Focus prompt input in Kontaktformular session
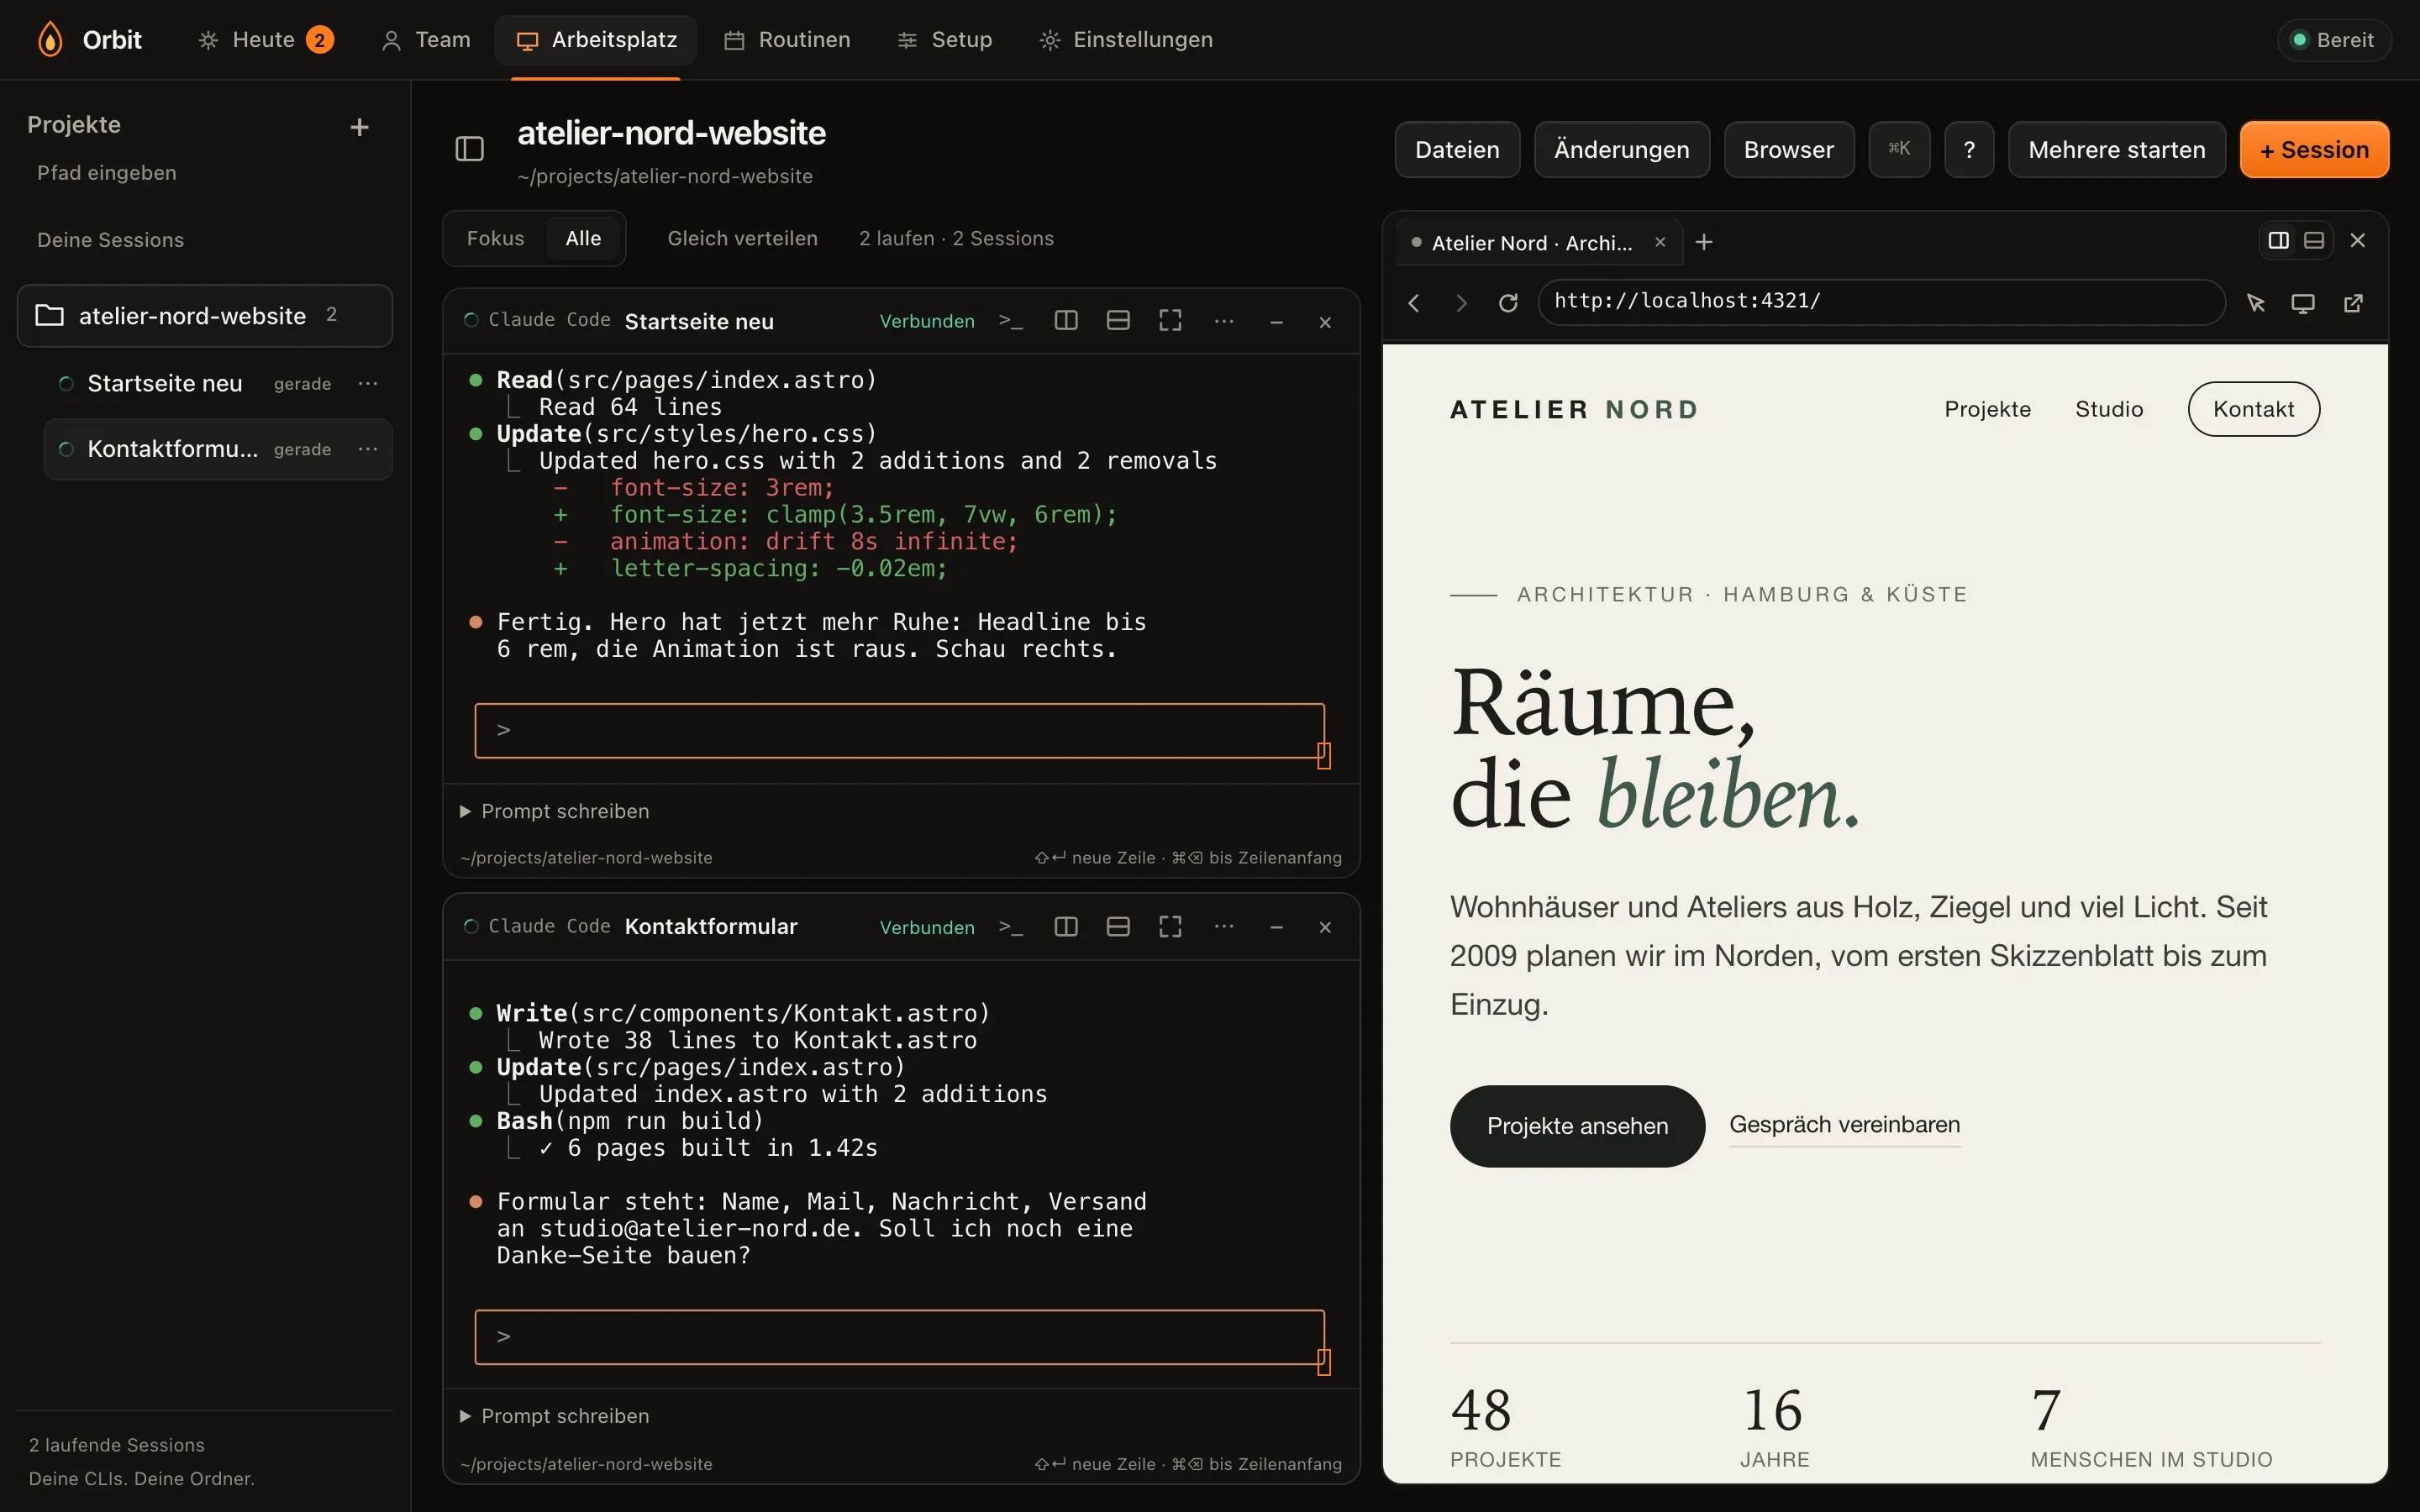 point(899,1337)
